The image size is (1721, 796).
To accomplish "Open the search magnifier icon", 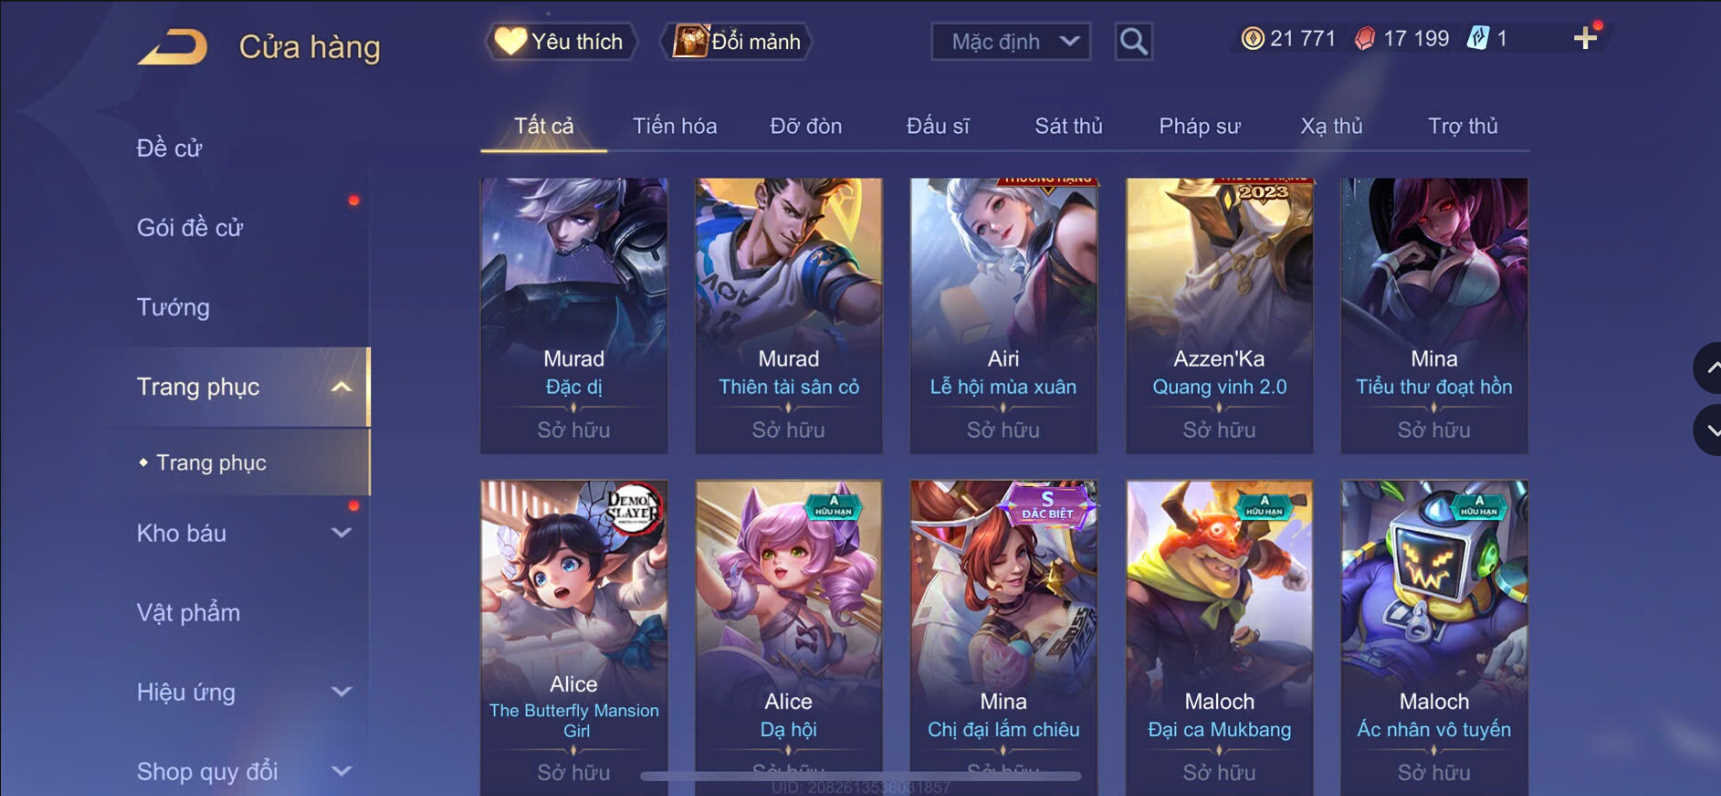I will (1133, 42).
